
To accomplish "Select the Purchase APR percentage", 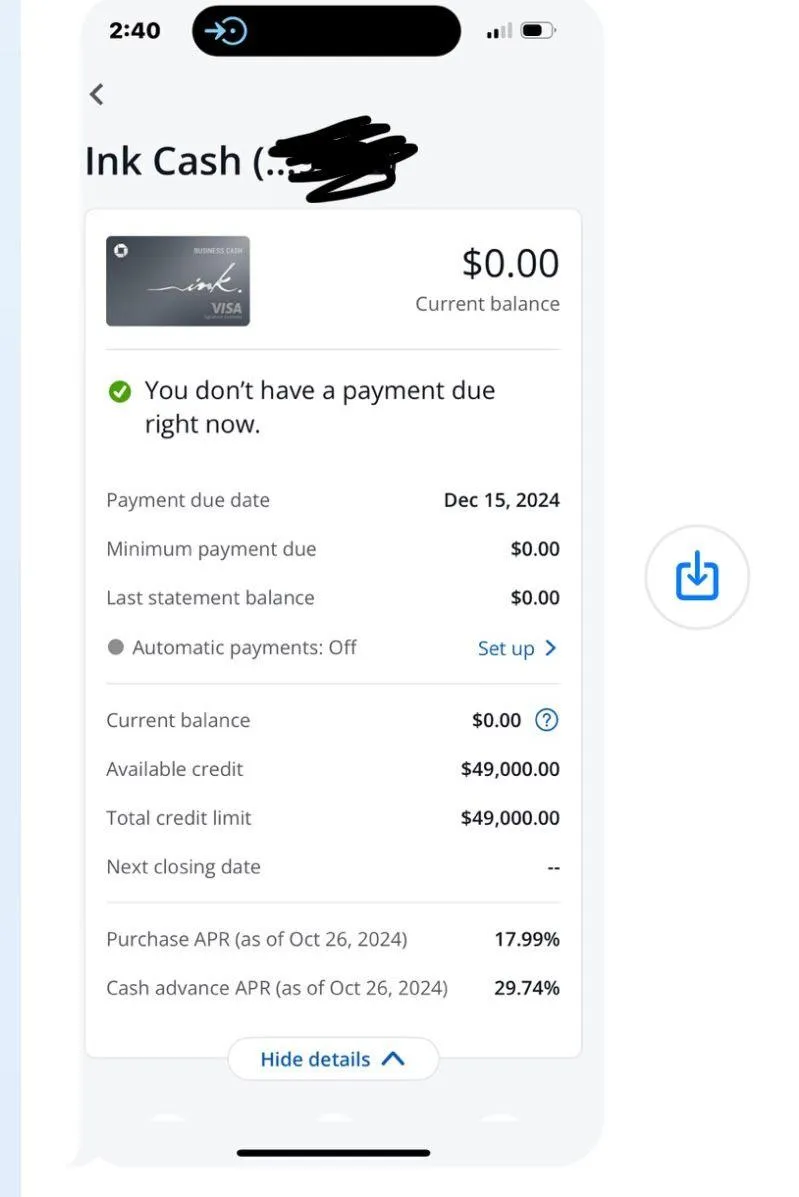I will coord(527,939).
